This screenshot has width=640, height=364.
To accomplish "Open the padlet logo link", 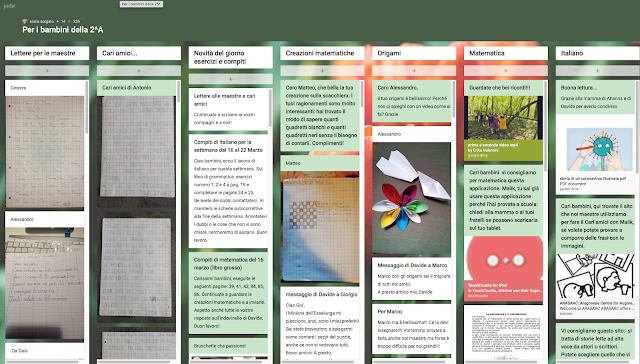I will coord(9,6).
